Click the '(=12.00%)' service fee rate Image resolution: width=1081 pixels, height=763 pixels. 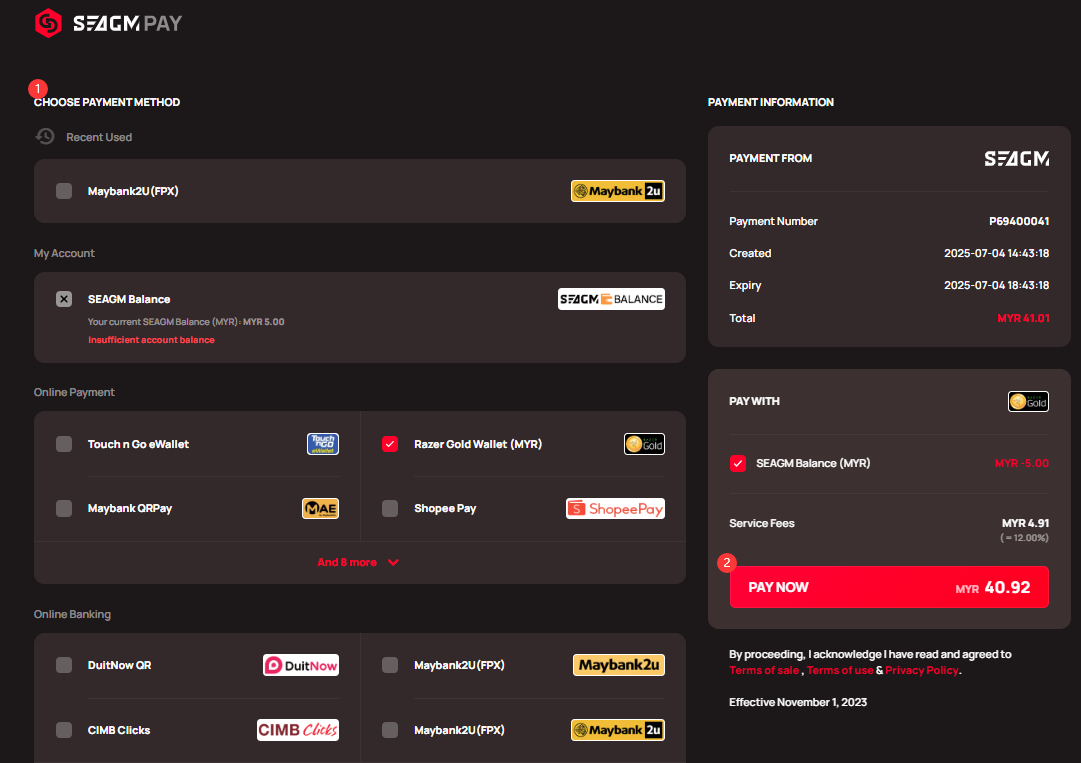pyautogui.click(x=1024, y=538)
